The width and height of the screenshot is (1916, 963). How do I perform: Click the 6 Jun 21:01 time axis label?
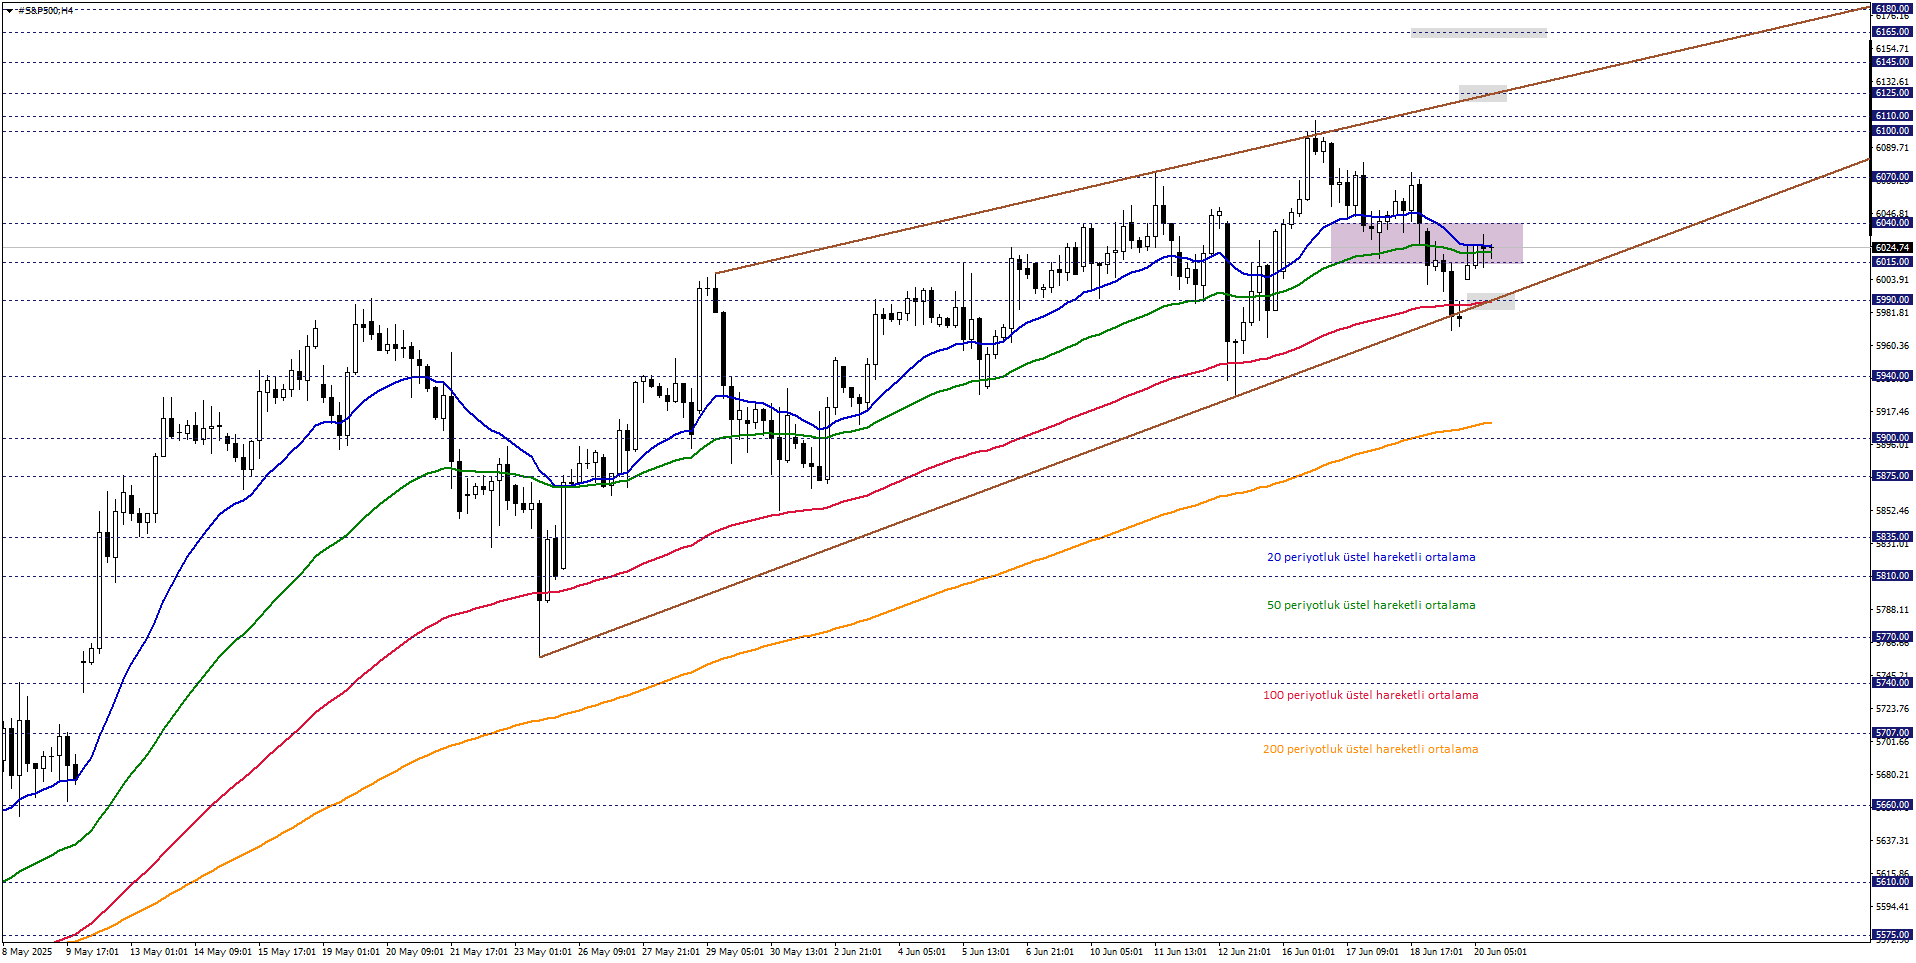1050,952
